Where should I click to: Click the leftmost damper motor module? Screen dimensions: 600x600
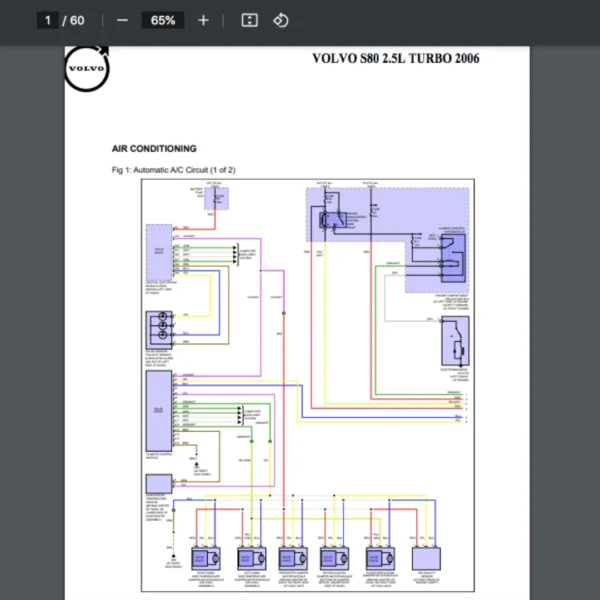tap(206, 558)
